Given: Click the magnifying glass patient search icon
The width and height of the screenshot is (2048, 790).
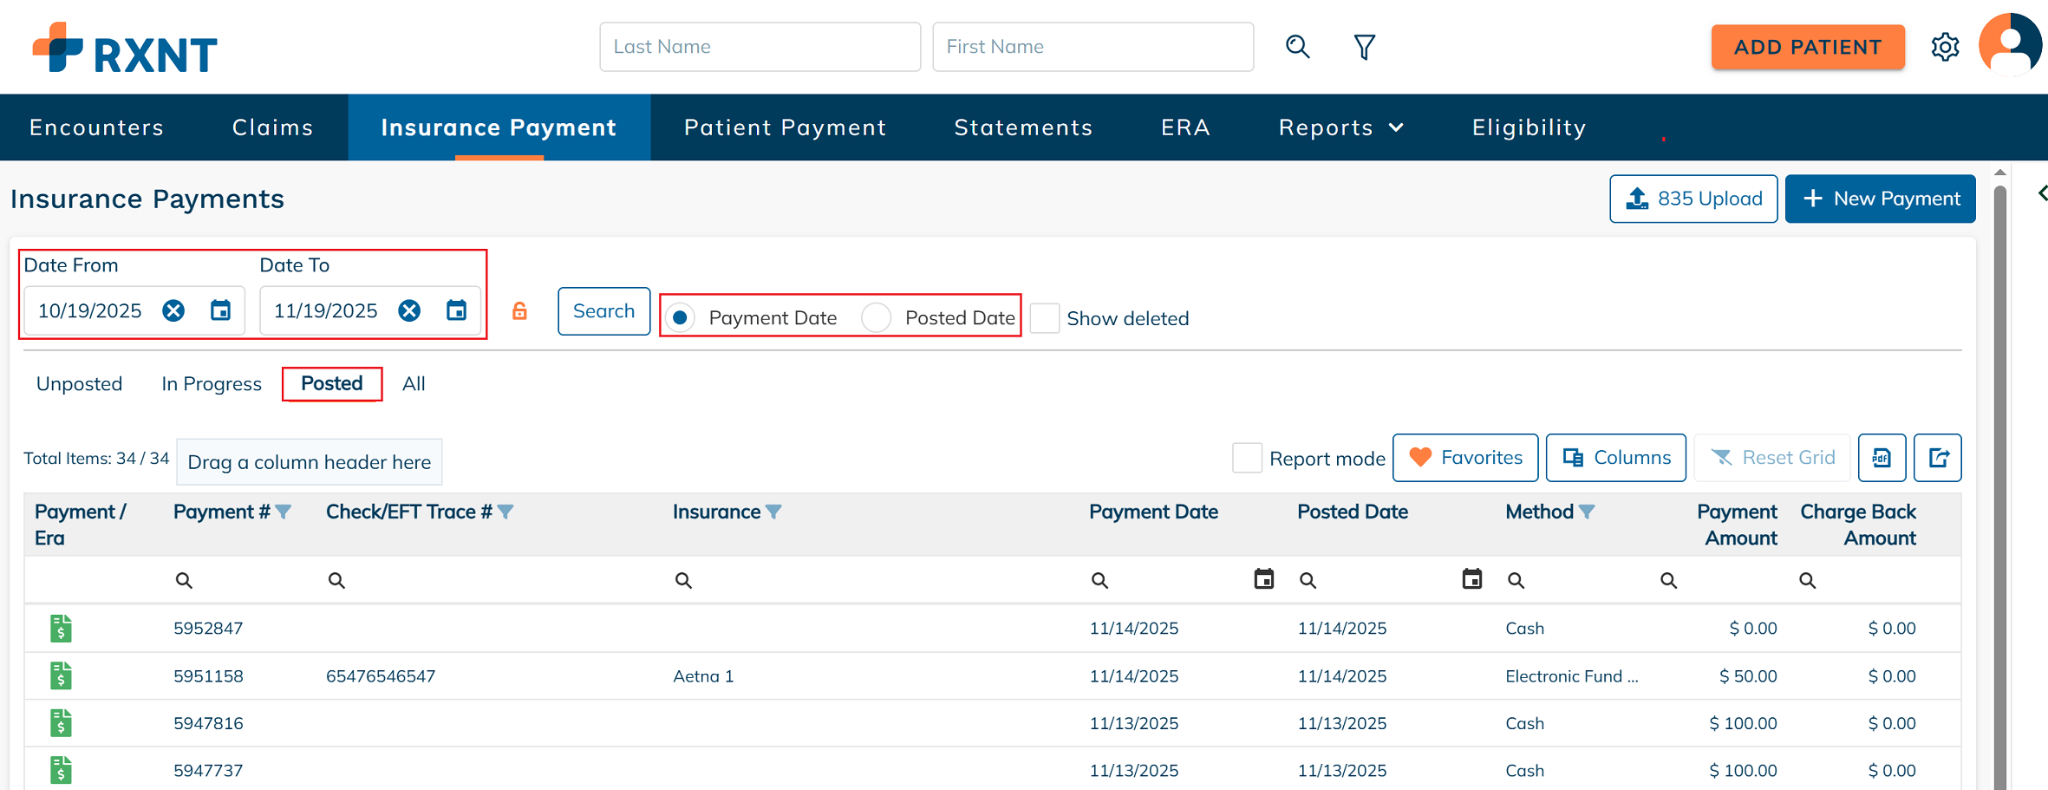Looking at the screenshot, I should 1297,47.
